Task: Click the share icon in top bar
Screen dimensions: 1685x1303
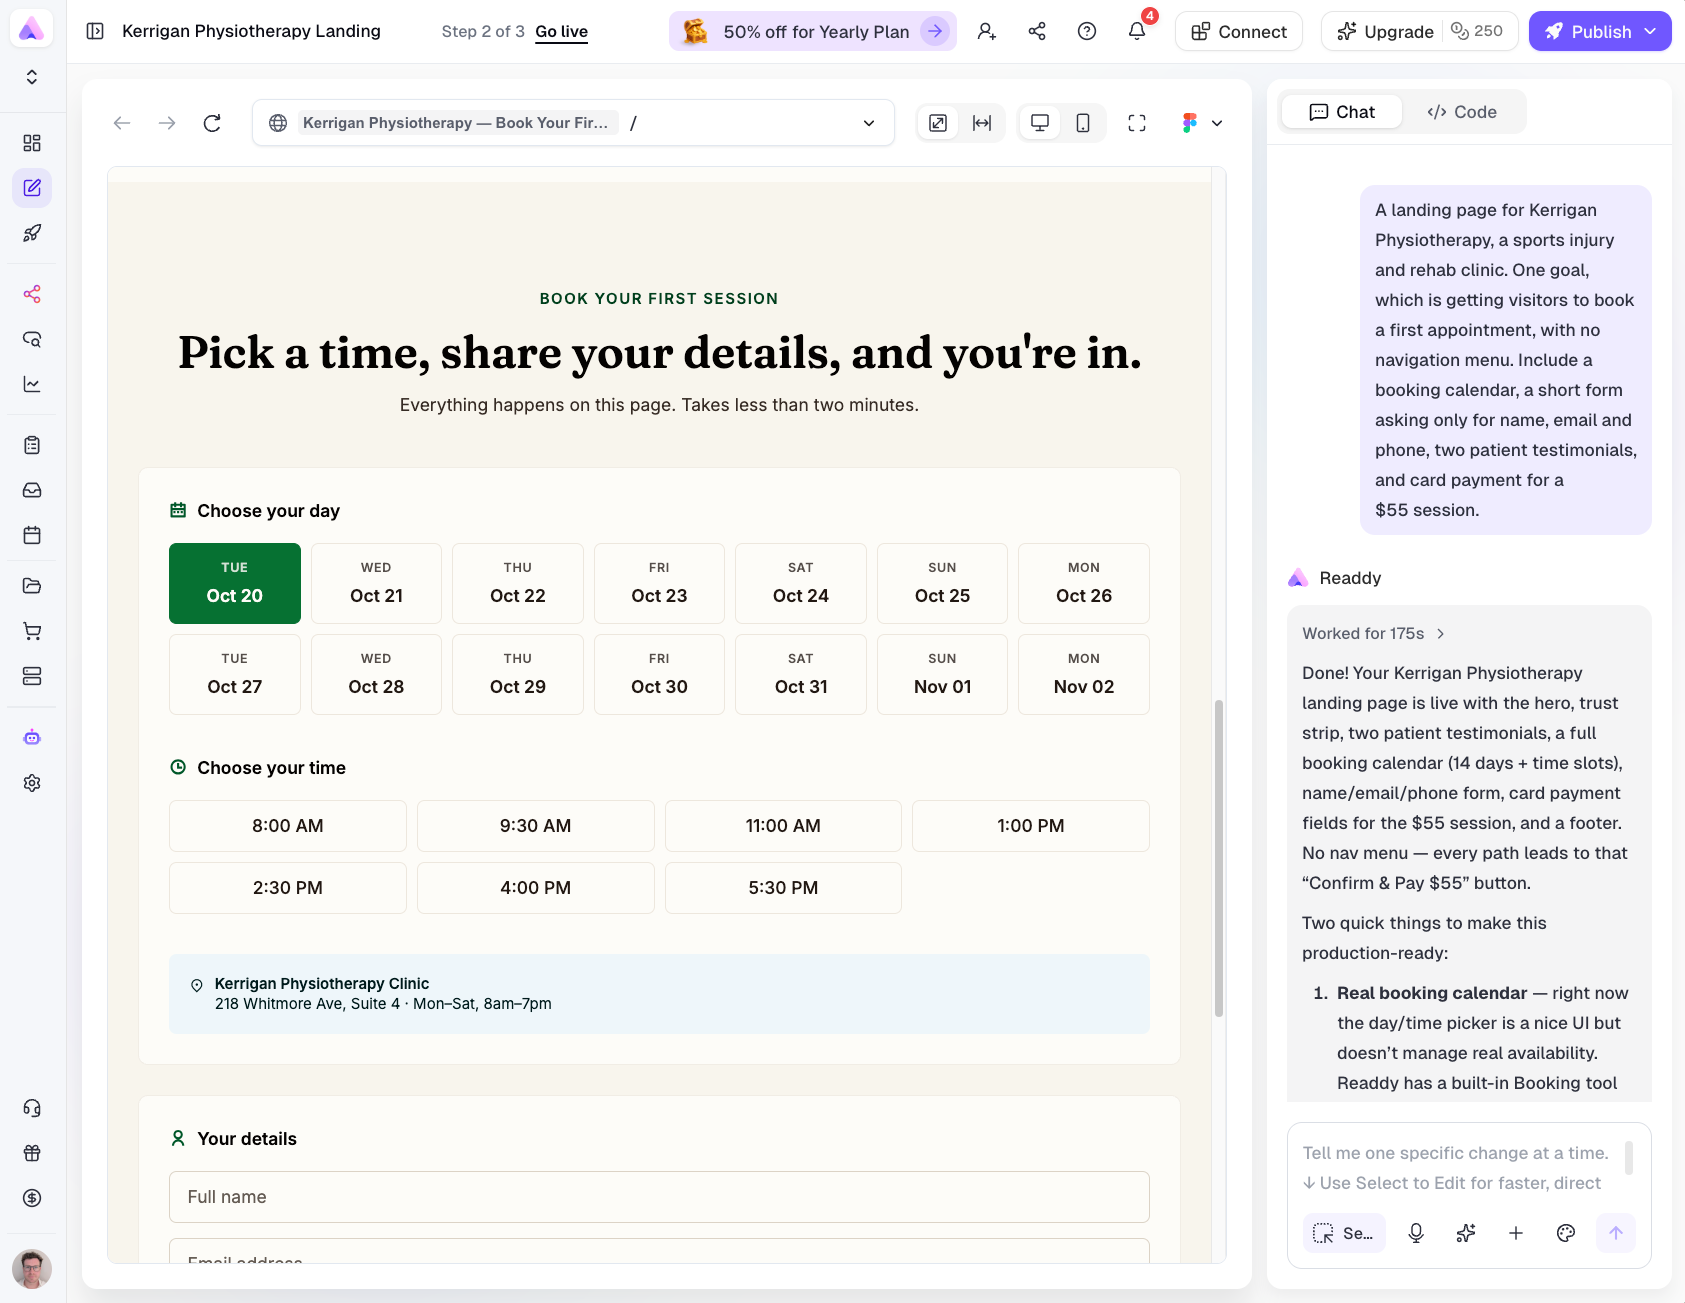Action: coord(1037,31)
